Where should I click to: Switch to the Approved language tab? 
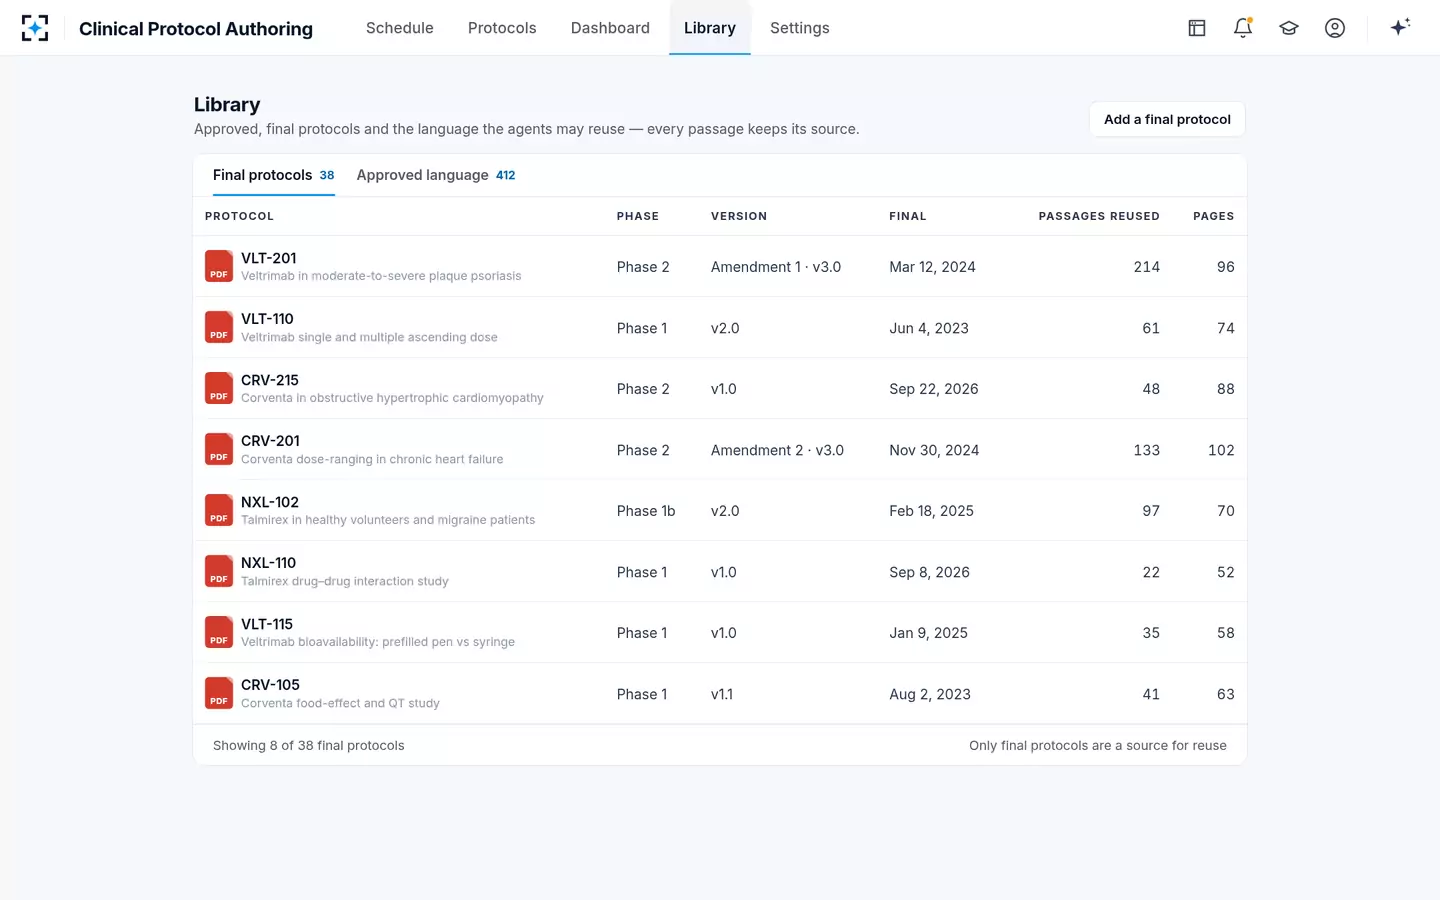[436, 175]
